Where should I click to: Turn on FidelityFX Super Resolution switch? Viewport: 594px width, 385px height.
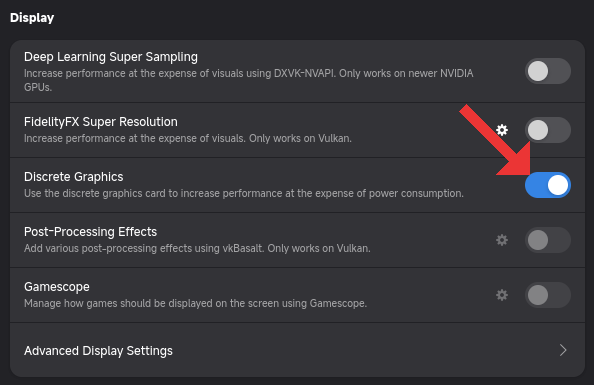coord(548,130)
